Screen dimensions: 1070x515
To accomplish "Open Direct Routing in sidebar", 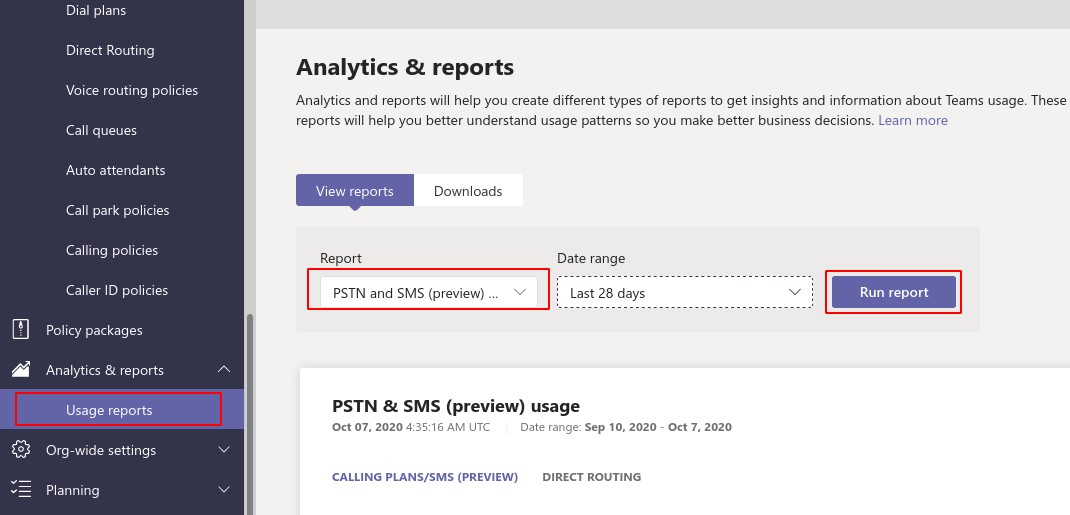I will tap(110, 50).
